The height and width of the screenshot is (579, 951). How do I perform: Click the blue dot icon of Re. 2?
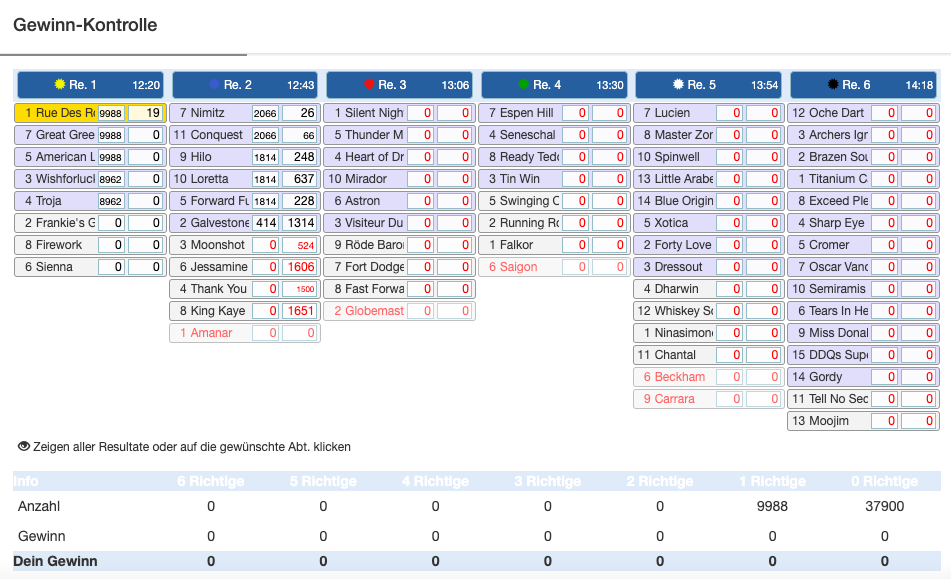(214, 84)
